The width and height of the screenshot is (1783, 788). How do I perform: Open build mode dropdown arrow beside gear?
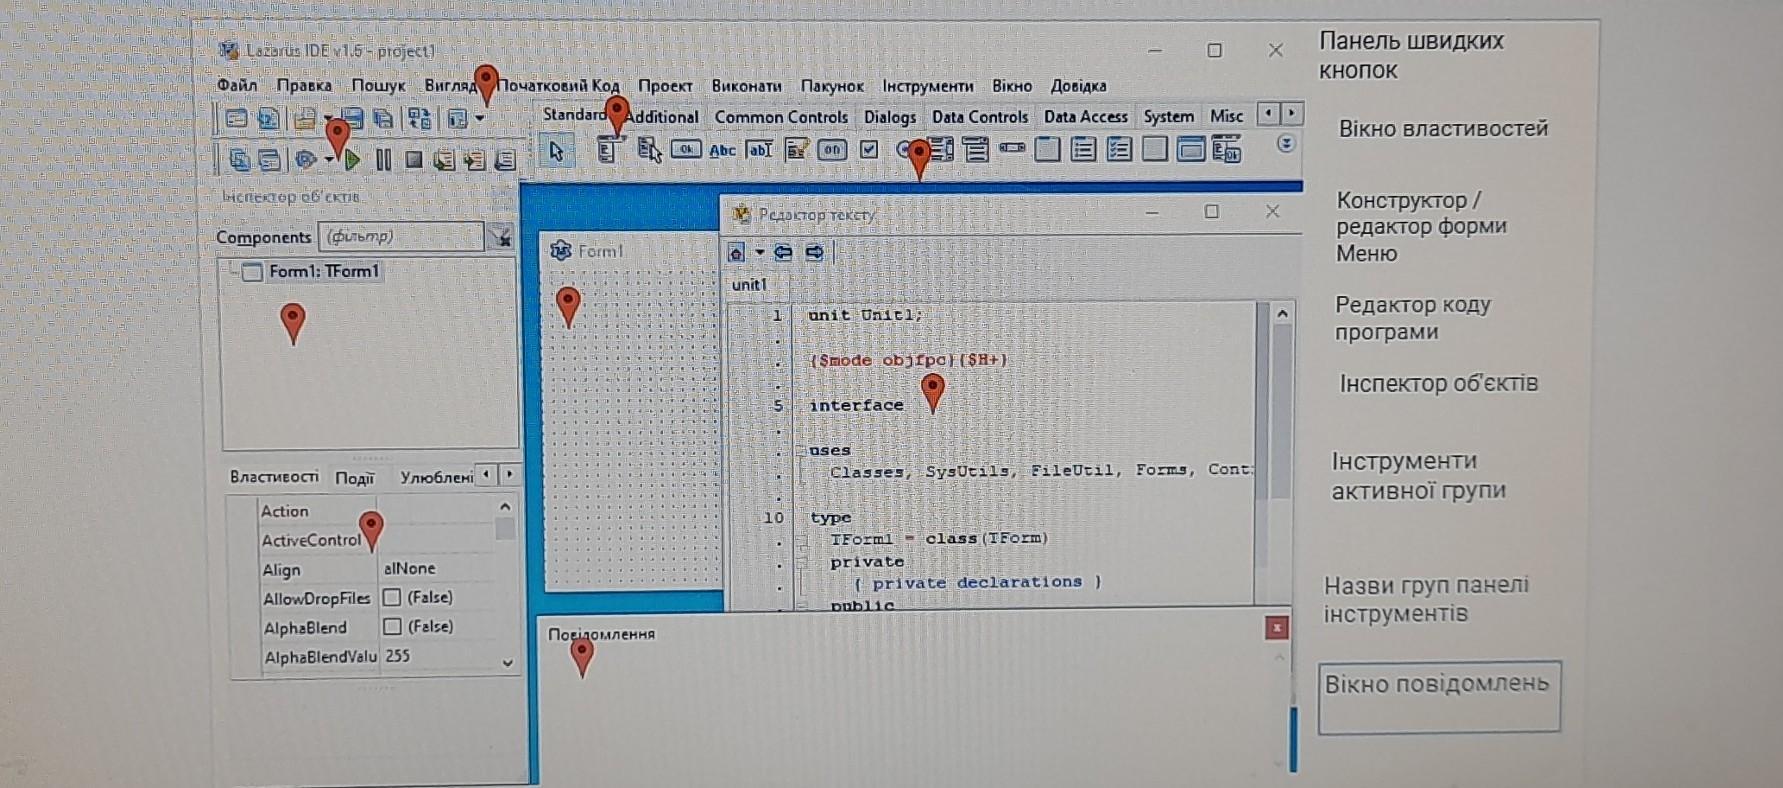[x=329, y=159]
